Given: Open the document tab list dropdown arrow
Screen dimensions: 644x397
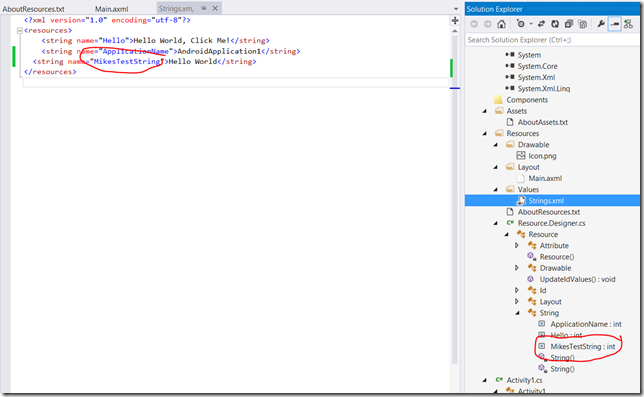Looking at the screenshot, I should coord(455,9).
